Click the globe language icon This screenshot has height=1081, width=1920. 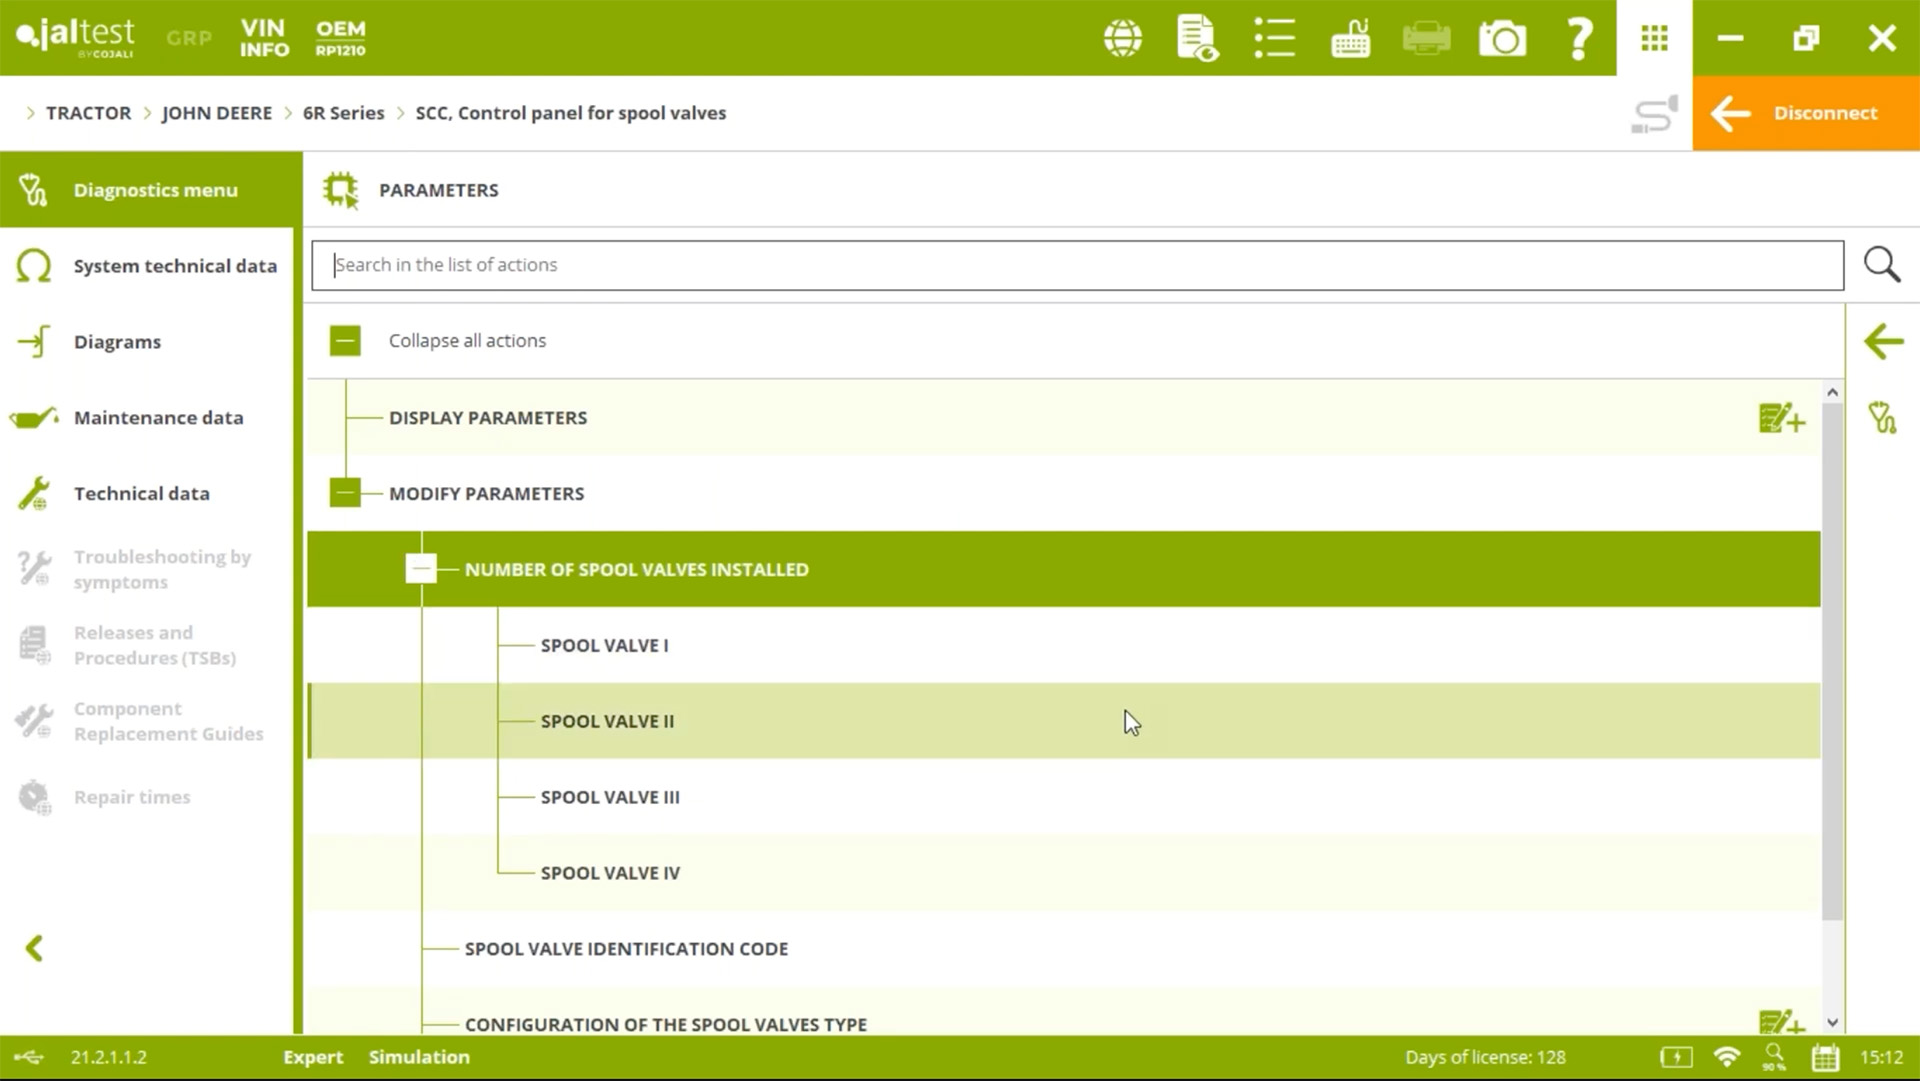[1123, 39]
